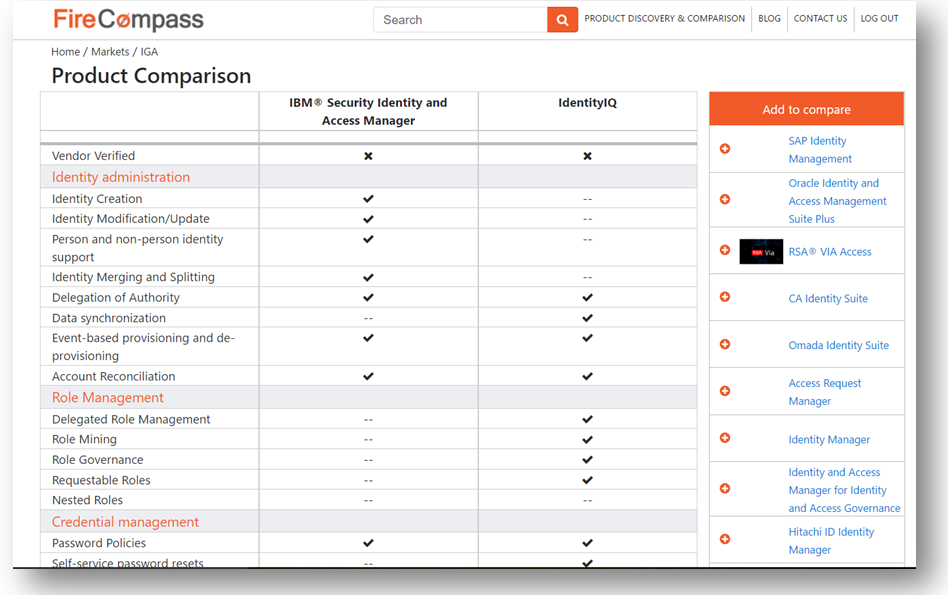Click plus icon for Oracle Identity and Access Management
This screenshot has width=948, height=595.
tap(725, 200)
